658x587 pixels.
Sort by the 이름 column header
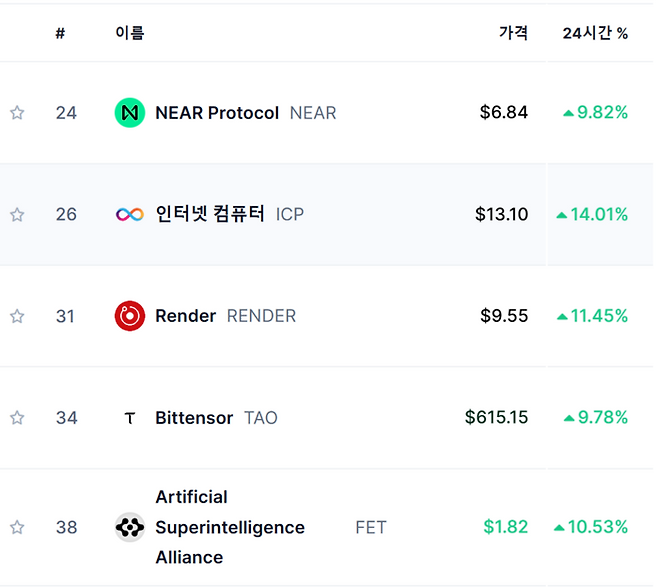point(130,33)
